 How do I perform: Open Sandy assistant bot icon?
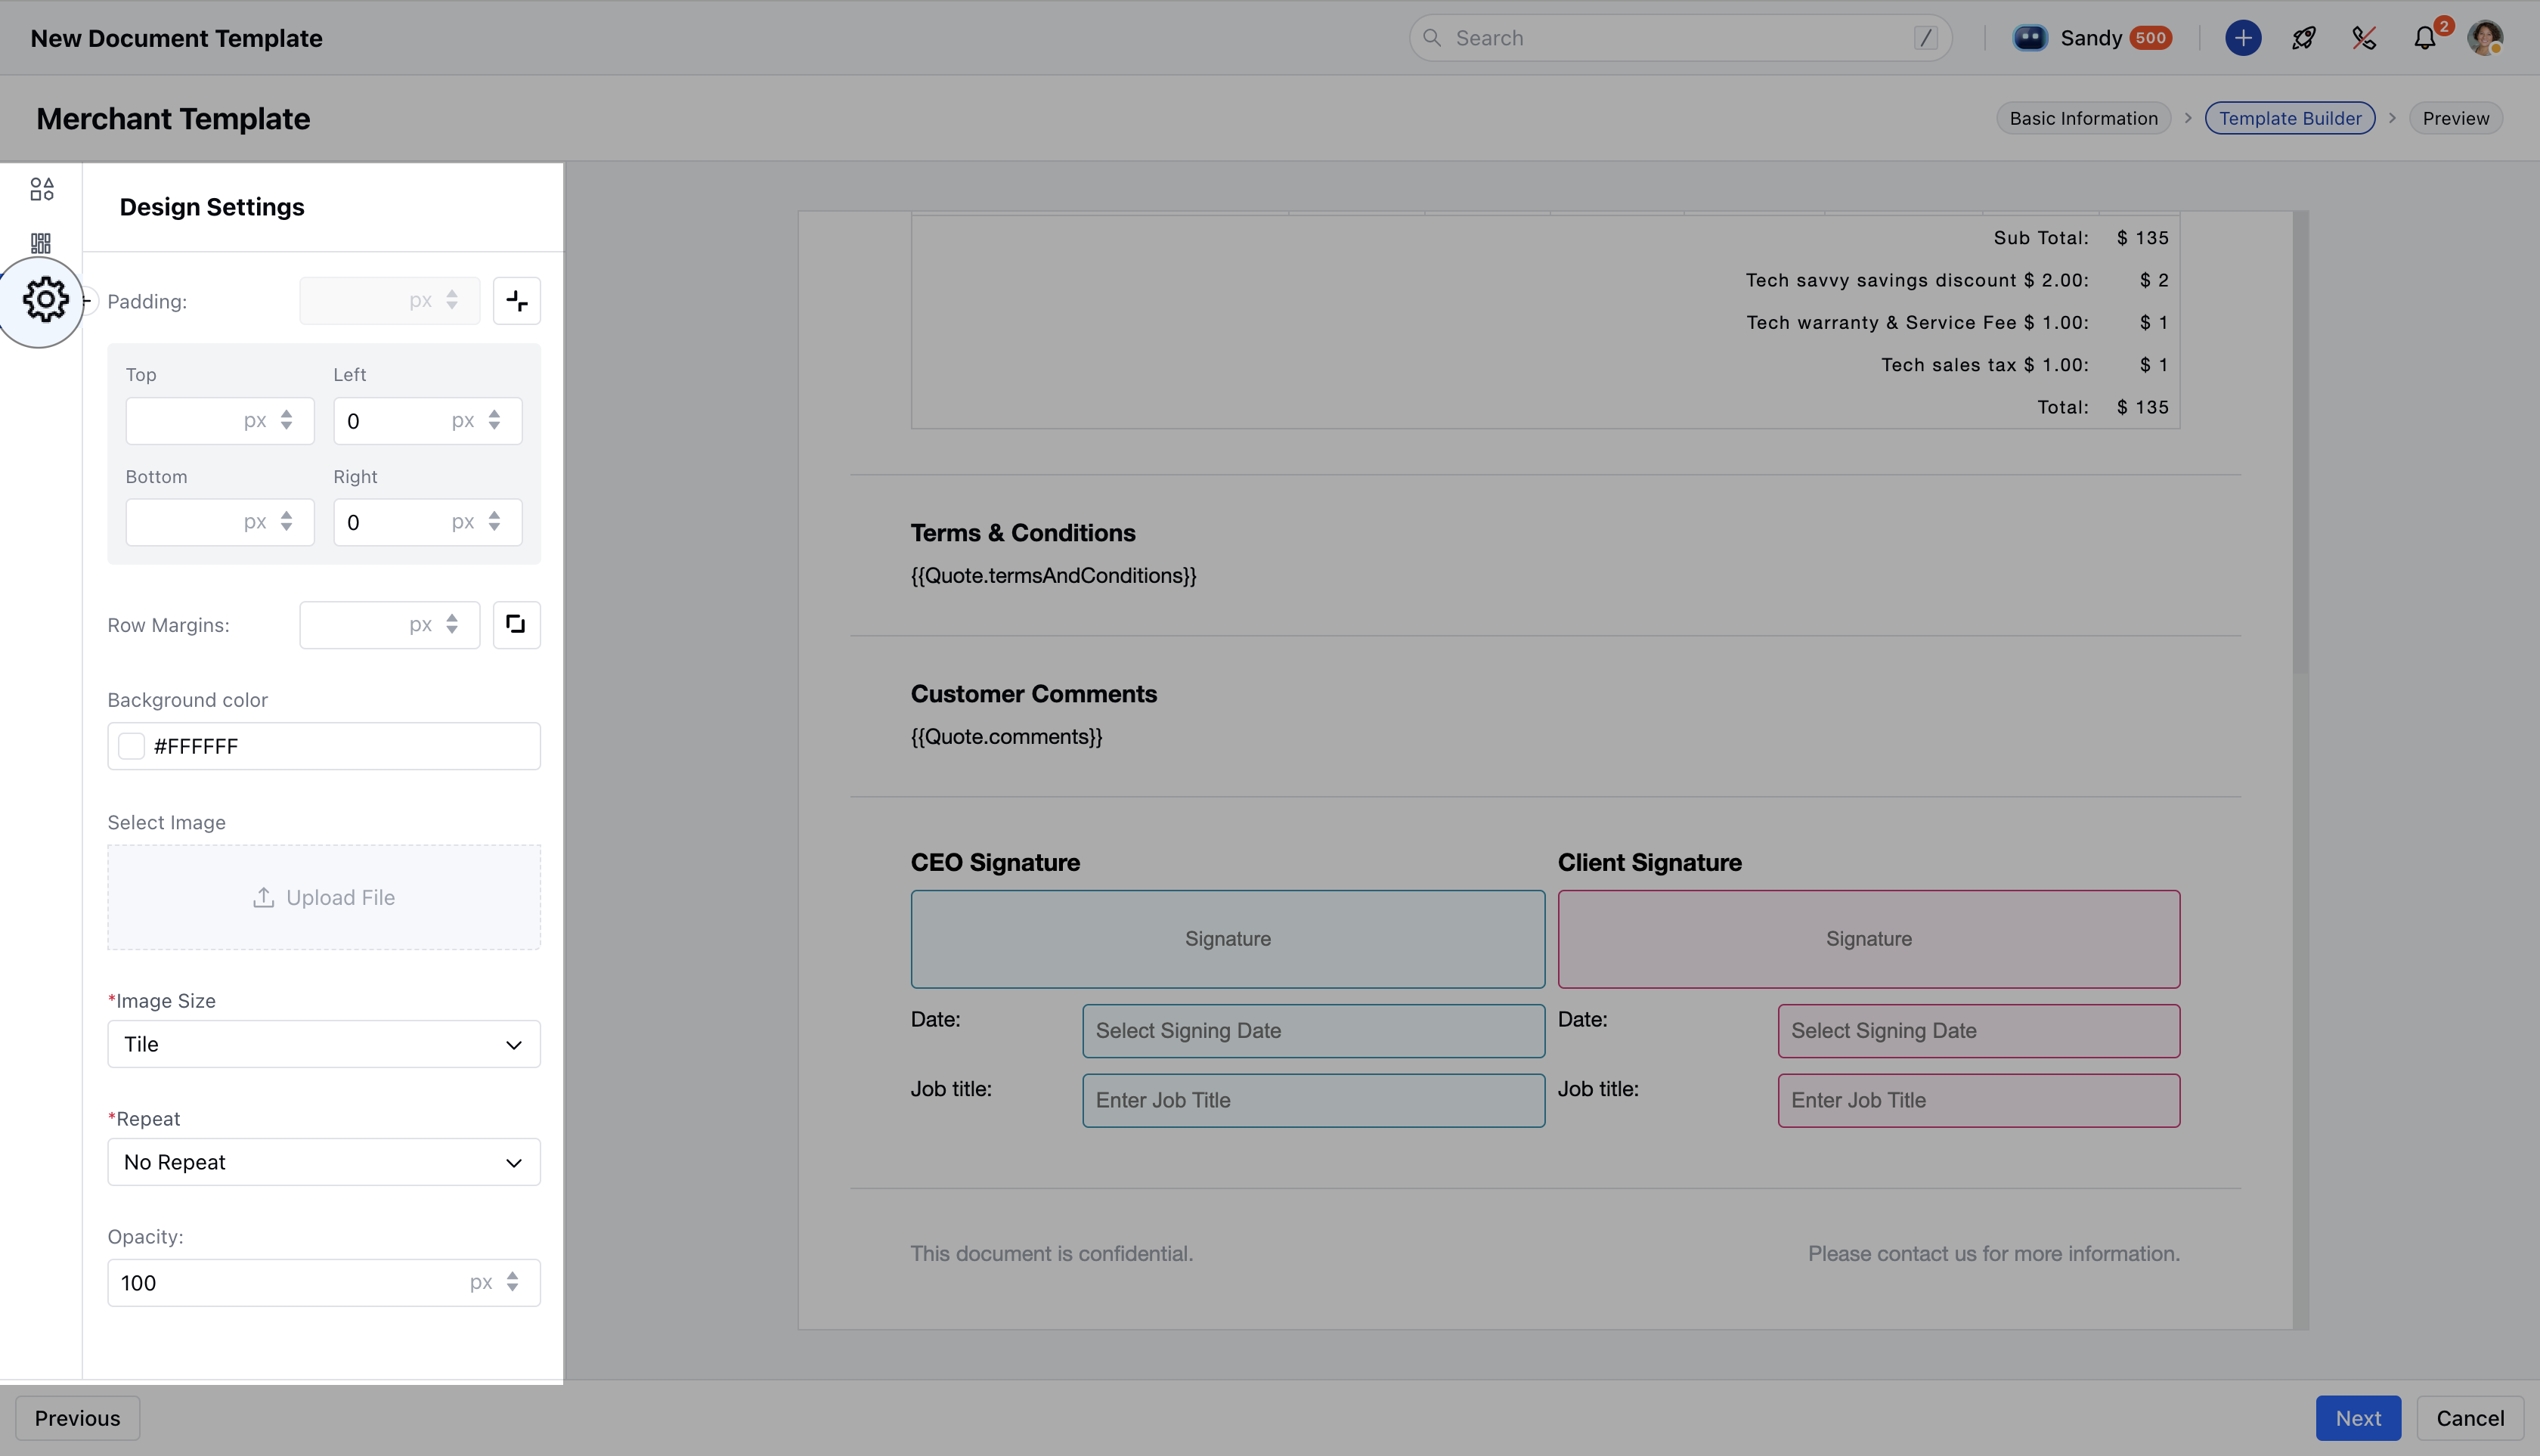[x=2029, y=38]
